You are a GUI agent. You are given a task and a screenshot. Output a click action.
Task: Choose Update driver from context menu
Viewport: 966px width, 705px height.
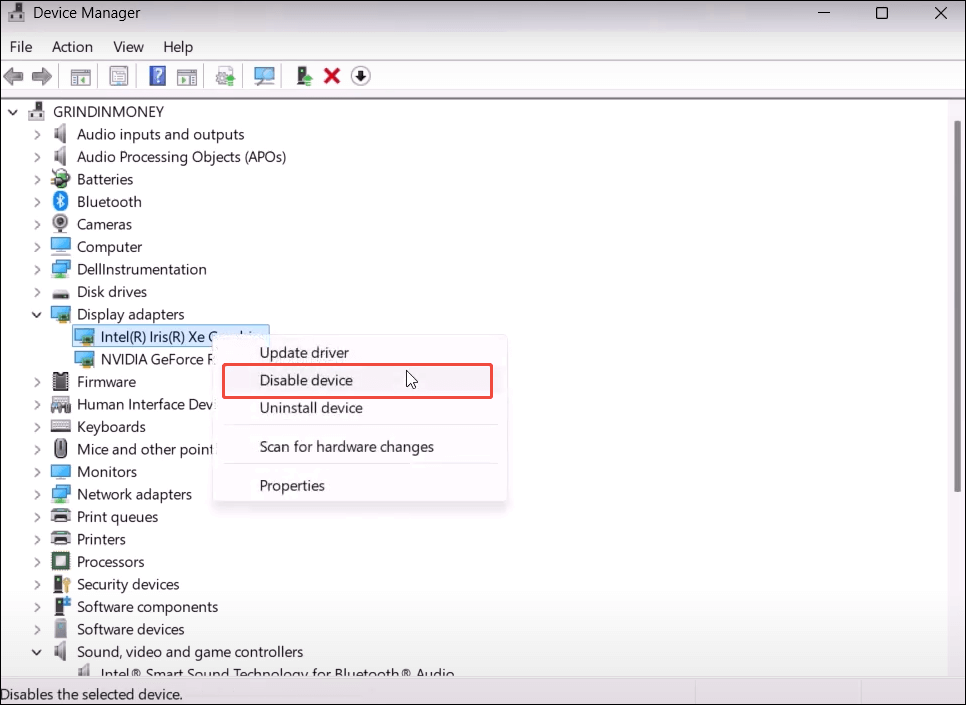[x=360, y=352]
